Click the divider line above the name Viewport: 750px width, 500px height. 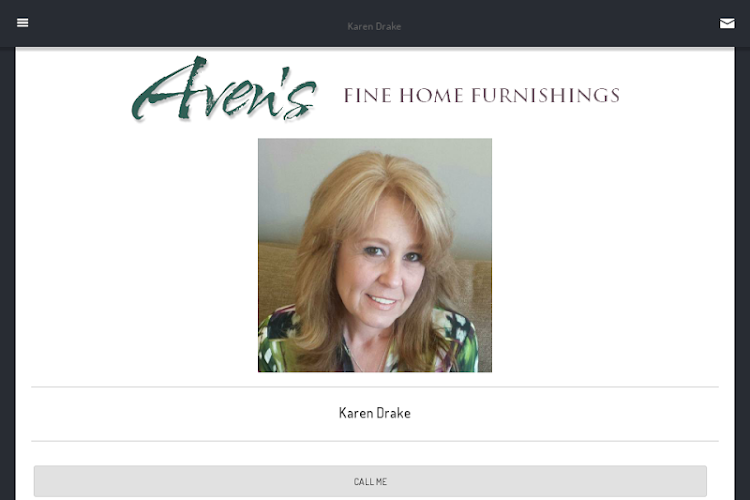coord(375,387)
